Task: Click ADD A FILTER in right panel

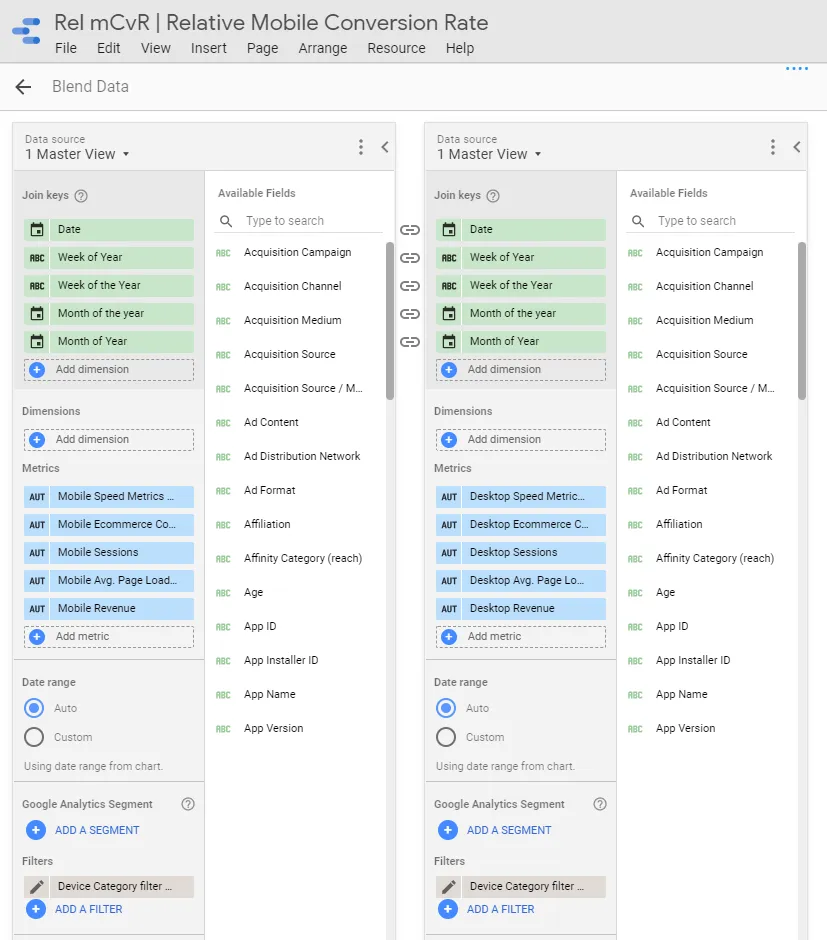Action: [x=499, y=909]
